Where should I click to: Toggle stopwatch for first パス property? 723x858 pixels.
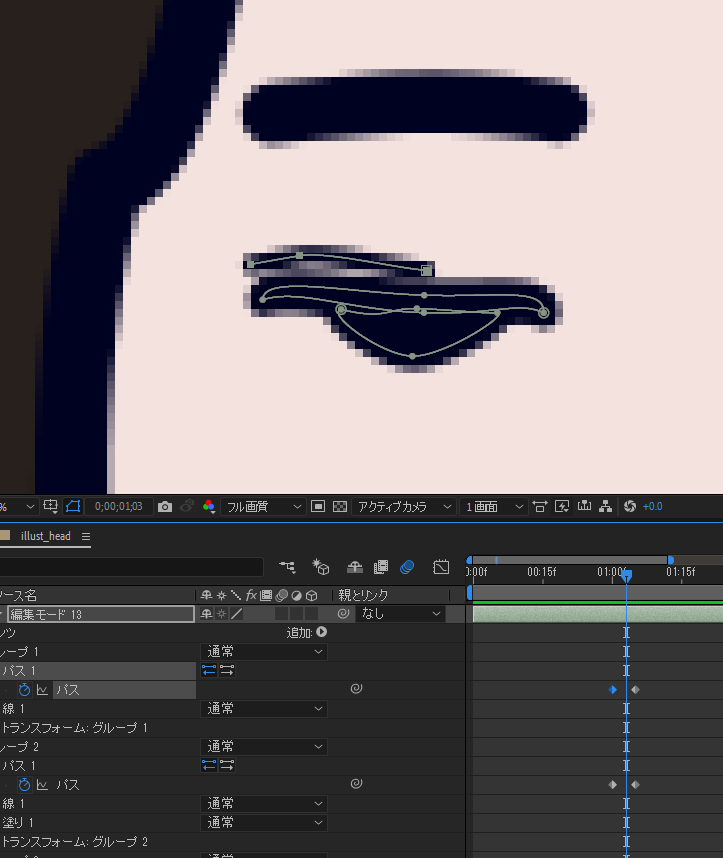24,690
